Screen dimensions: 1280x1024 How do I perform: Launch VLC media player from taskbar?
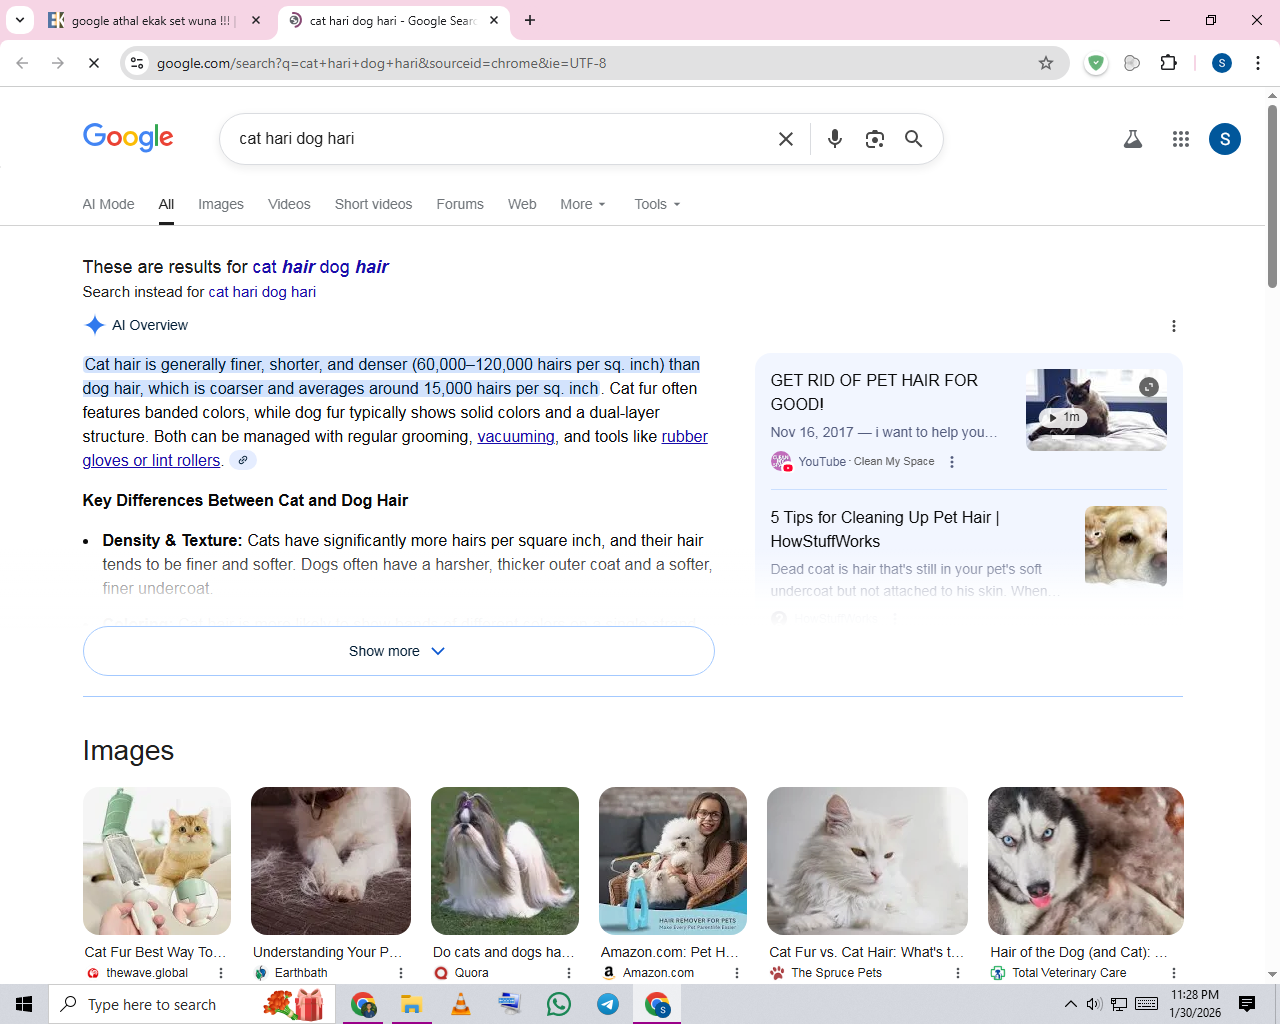click(461, 1004)
